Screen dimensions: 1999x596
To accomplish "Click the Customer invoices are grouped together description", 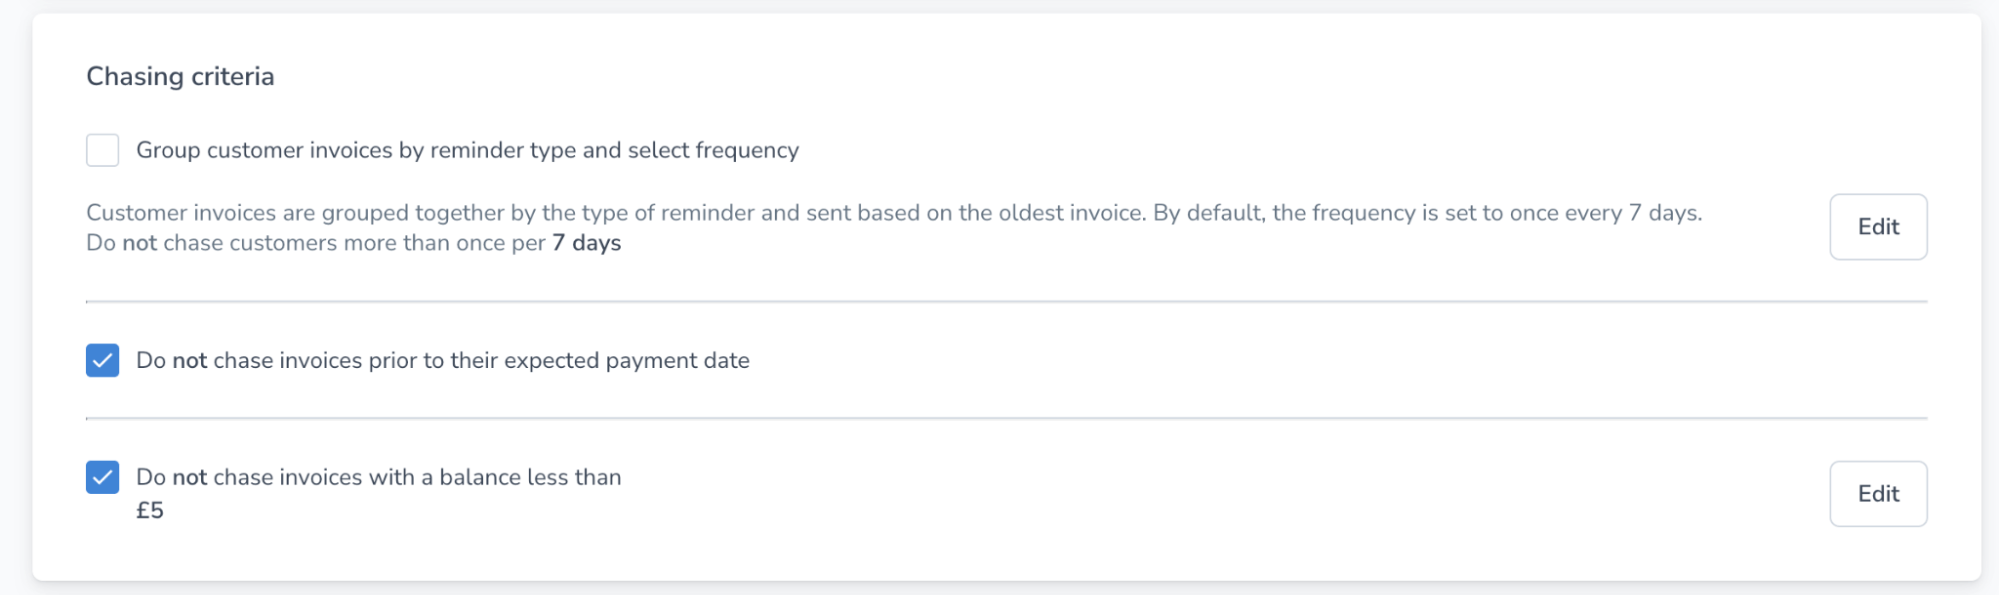I will (615, 213).
